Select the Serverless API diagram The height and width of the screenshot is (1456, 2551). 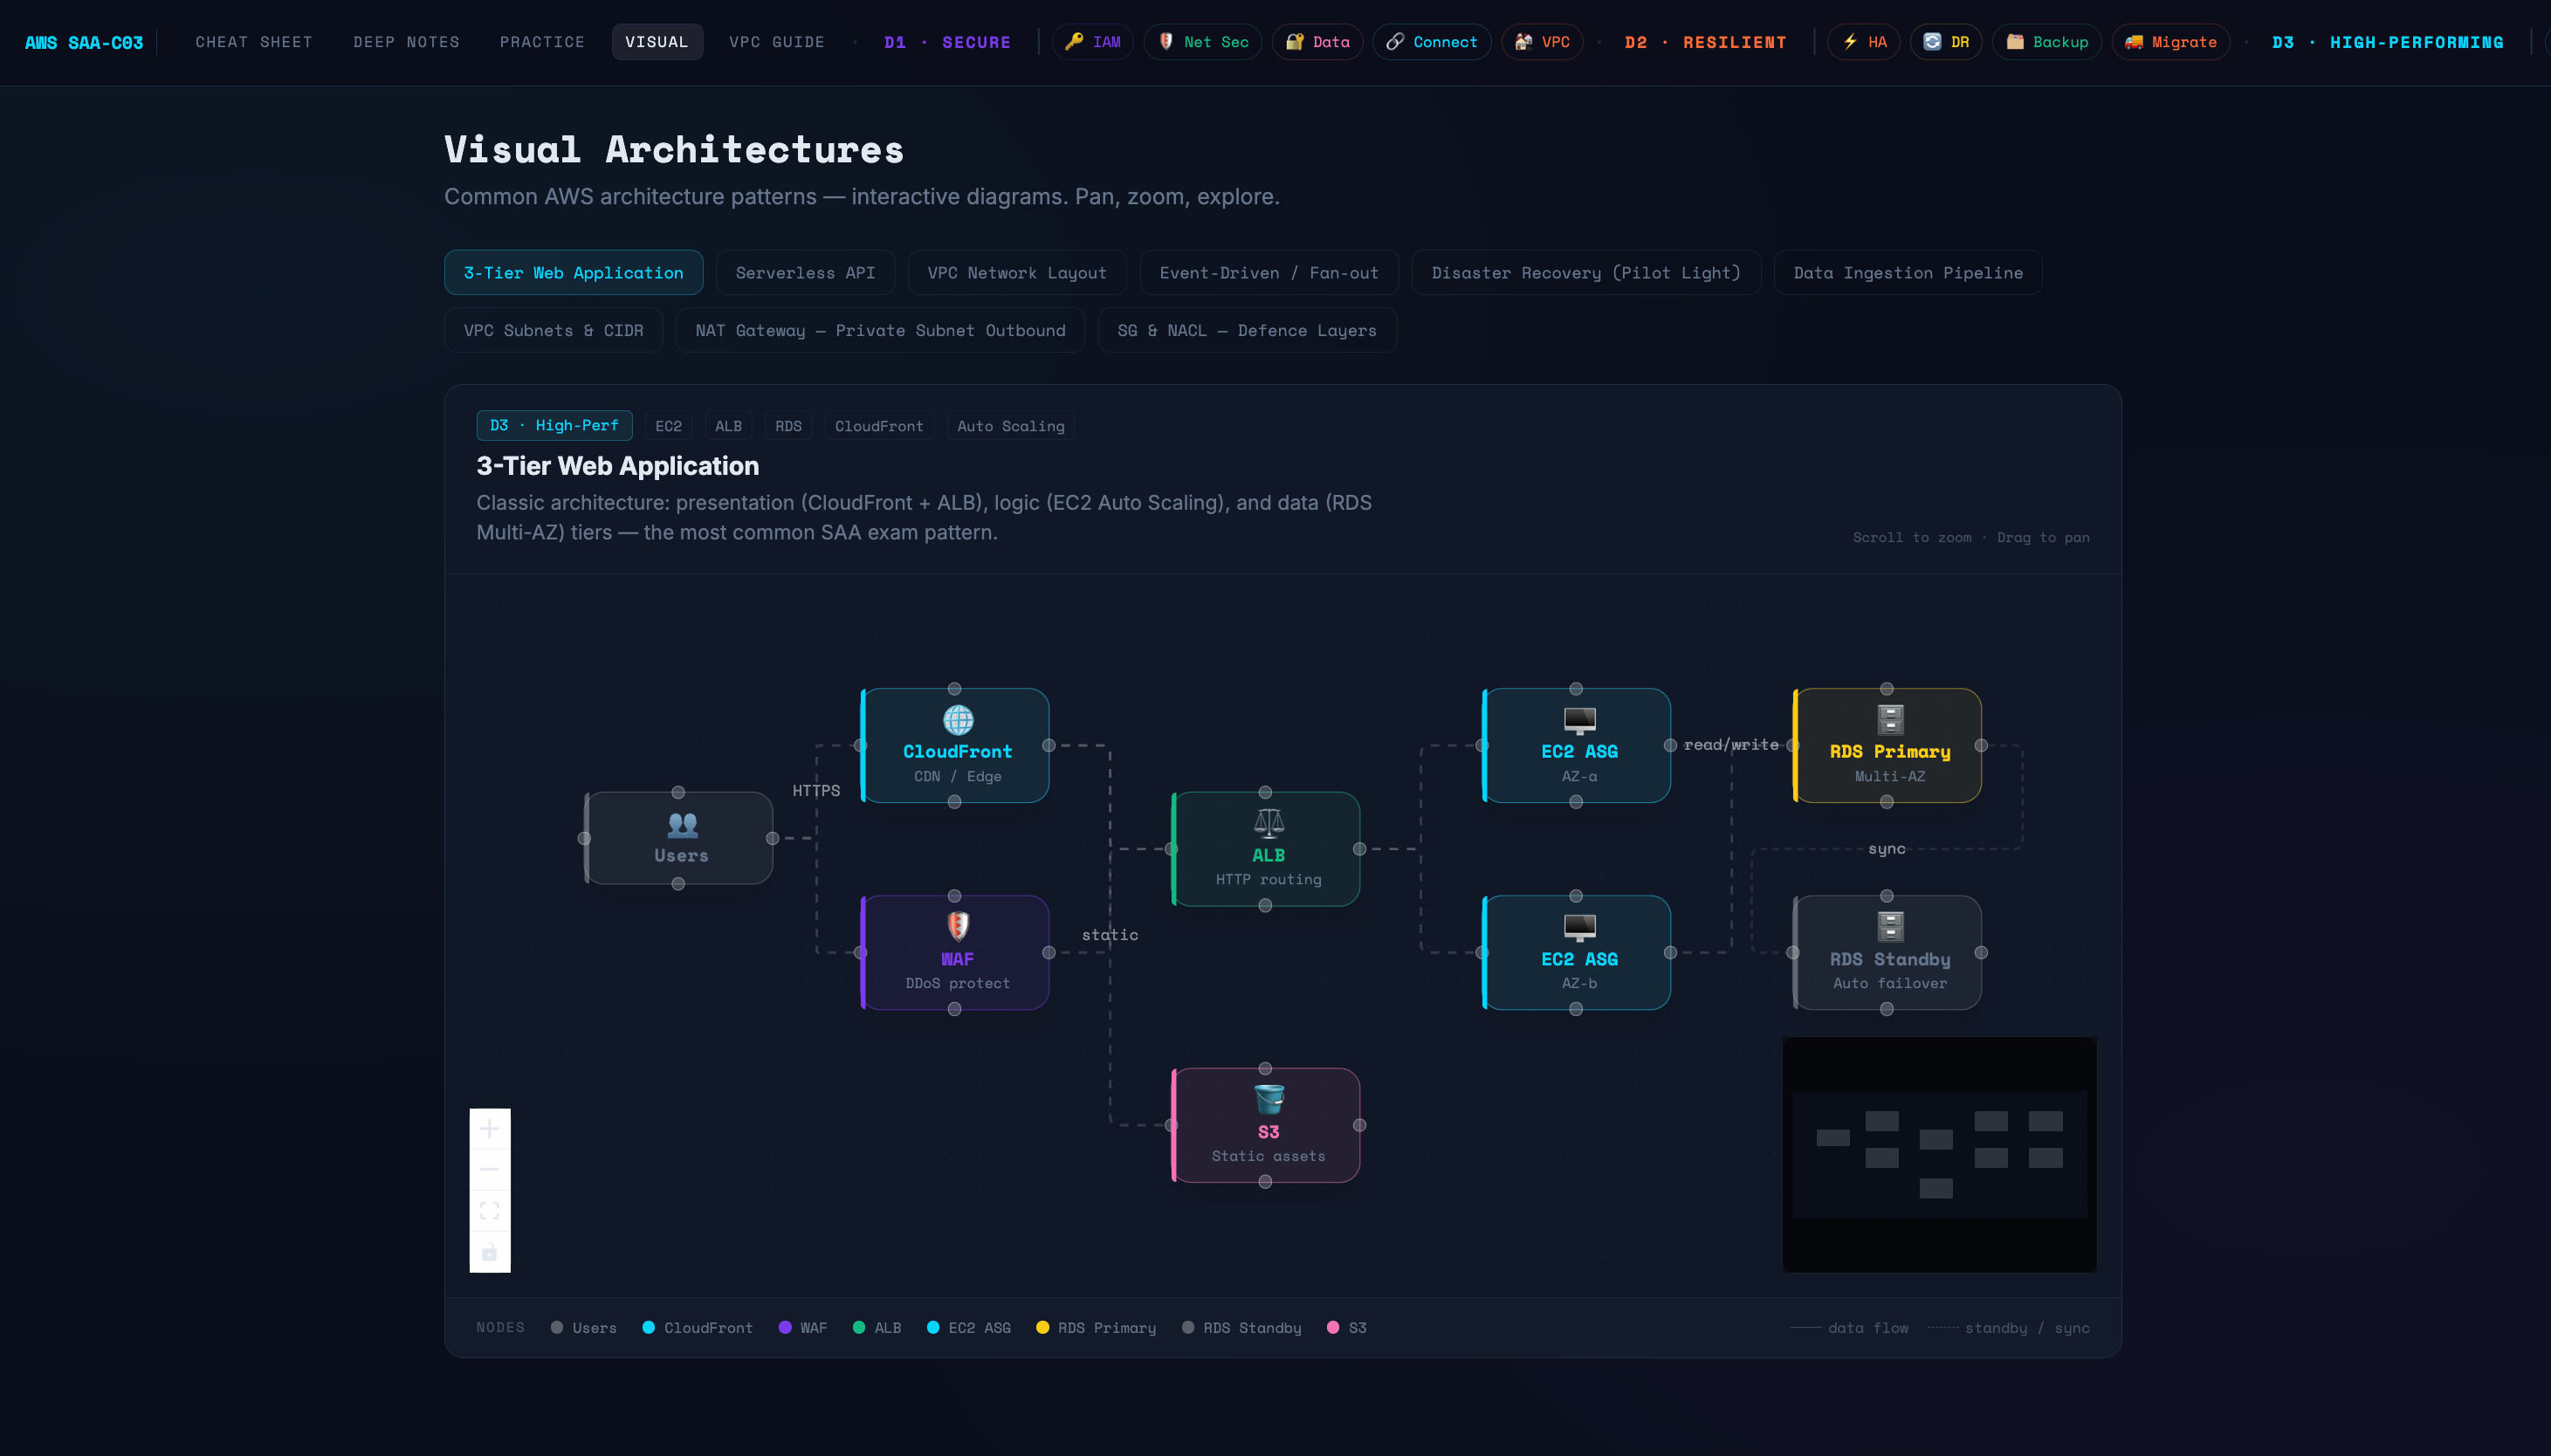click(x=805, y=272)
